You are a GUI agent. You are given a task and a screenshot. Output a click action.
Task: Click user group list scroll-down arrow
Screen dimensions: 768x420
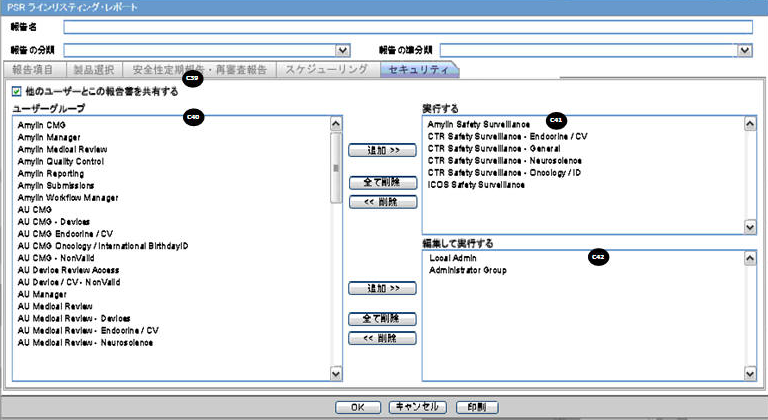point(336,374)
